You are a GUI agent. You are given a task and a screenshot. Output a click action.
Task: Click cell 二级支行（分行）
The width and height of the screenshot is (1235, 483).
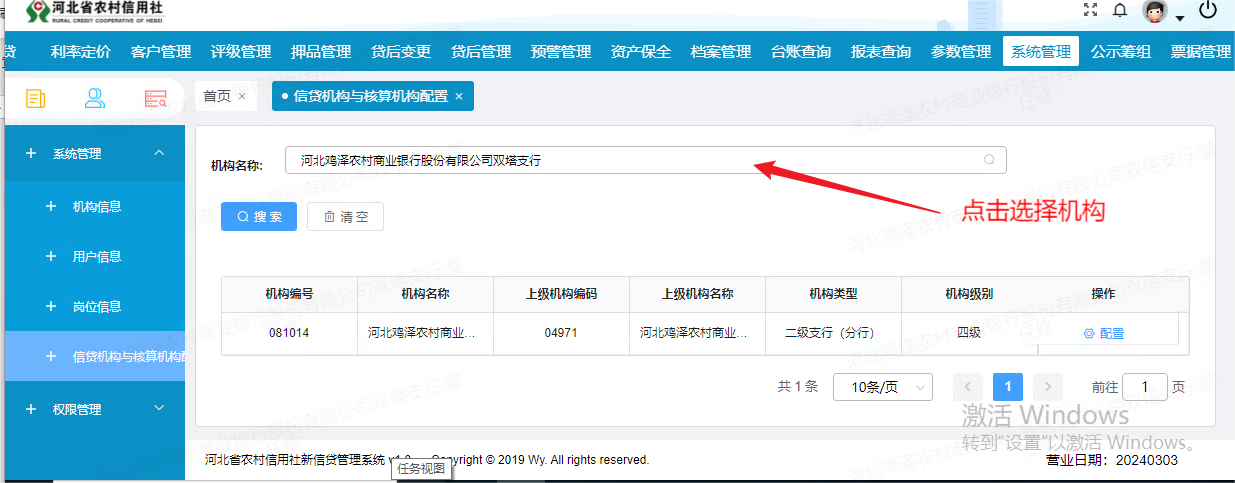coord(833,333)
